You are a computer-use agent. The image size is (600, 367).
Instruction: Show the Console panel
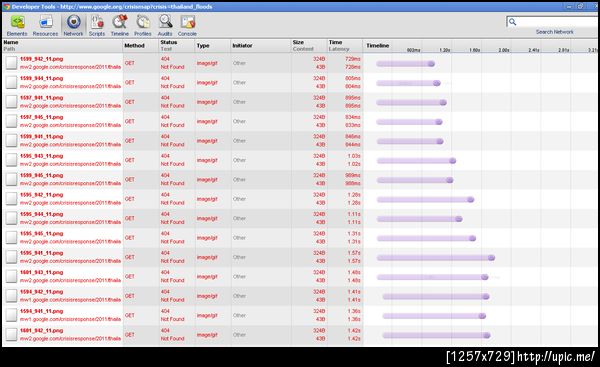[x=188, y=26]
